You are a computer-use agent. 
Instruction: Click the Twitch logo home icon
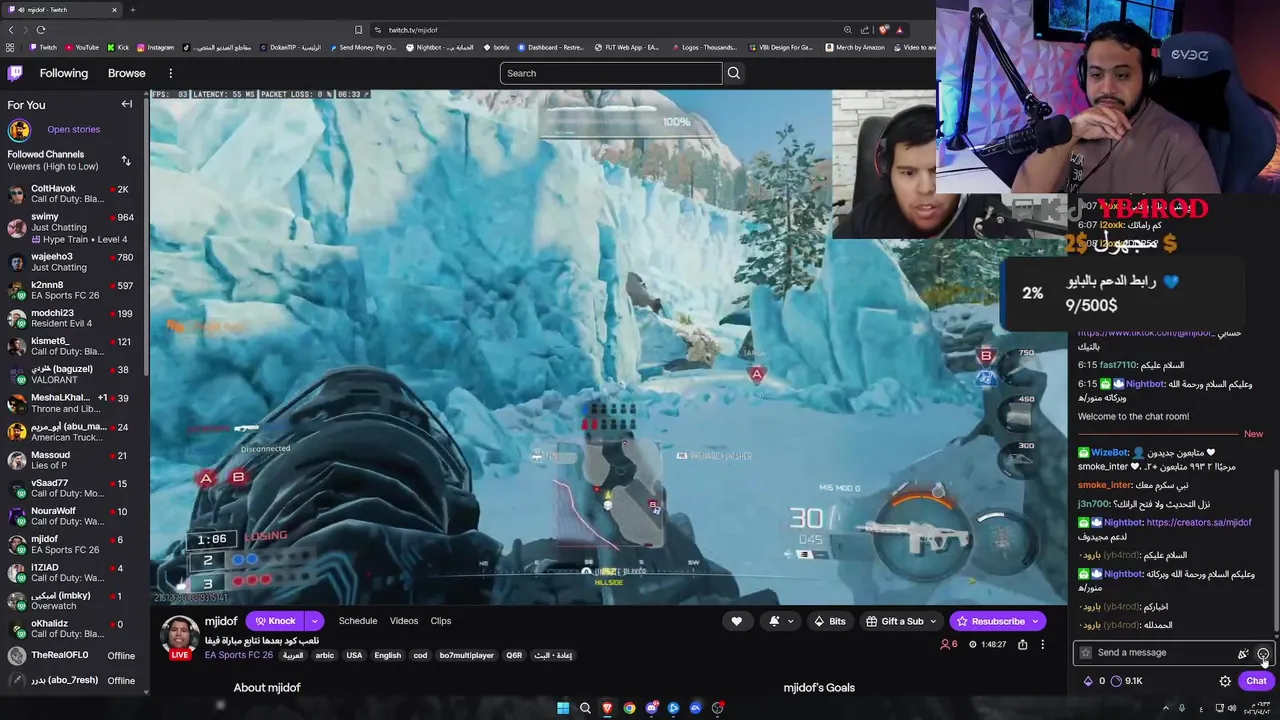point(15,73)
